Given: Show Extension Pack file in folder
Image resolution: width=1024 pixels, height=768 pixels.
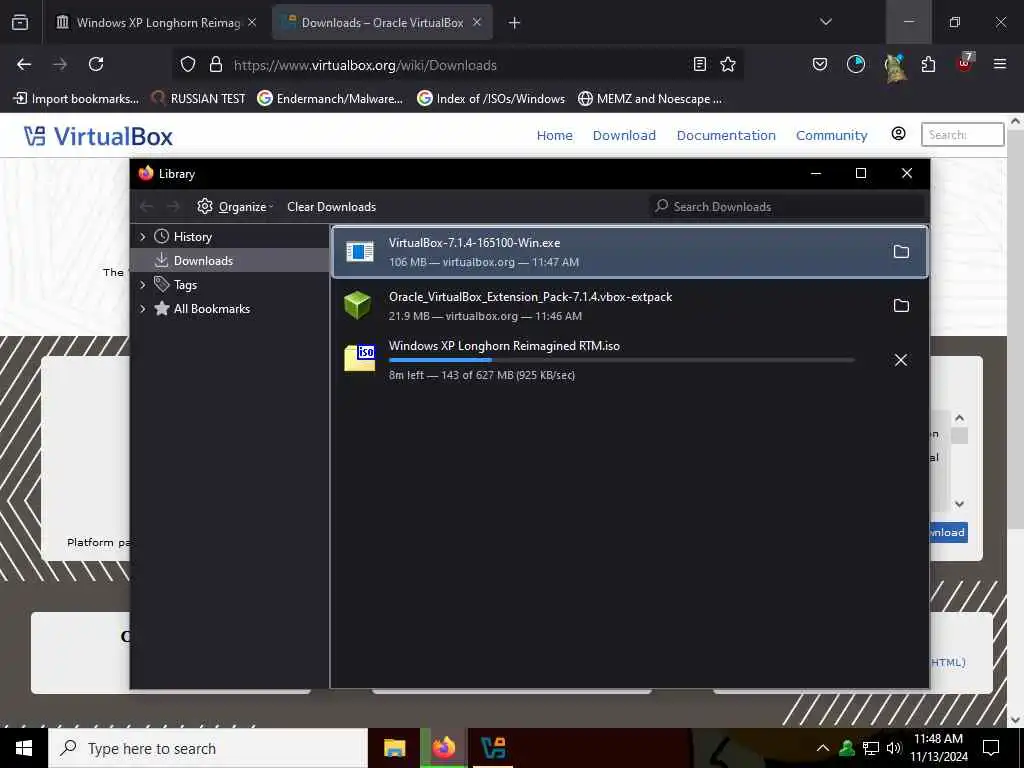Looking at the screenshot, I should pos(901,306).
